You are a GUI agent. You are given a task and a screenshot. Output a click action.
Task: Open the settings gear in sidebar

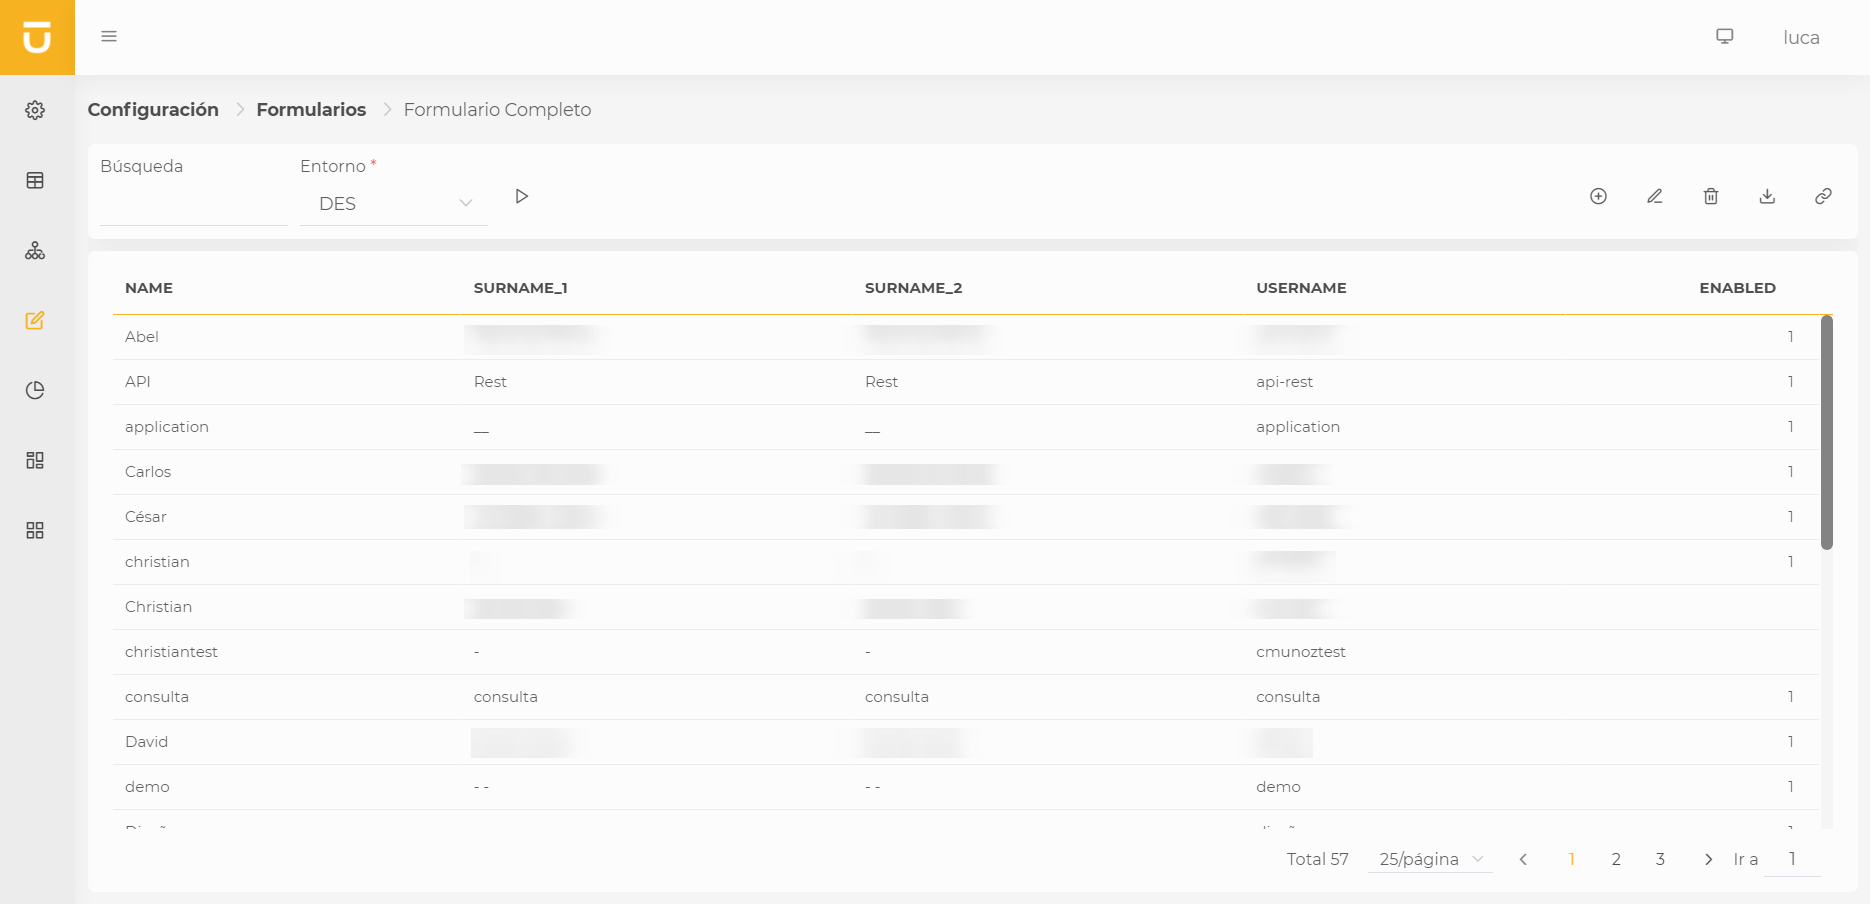click(35, 110)
